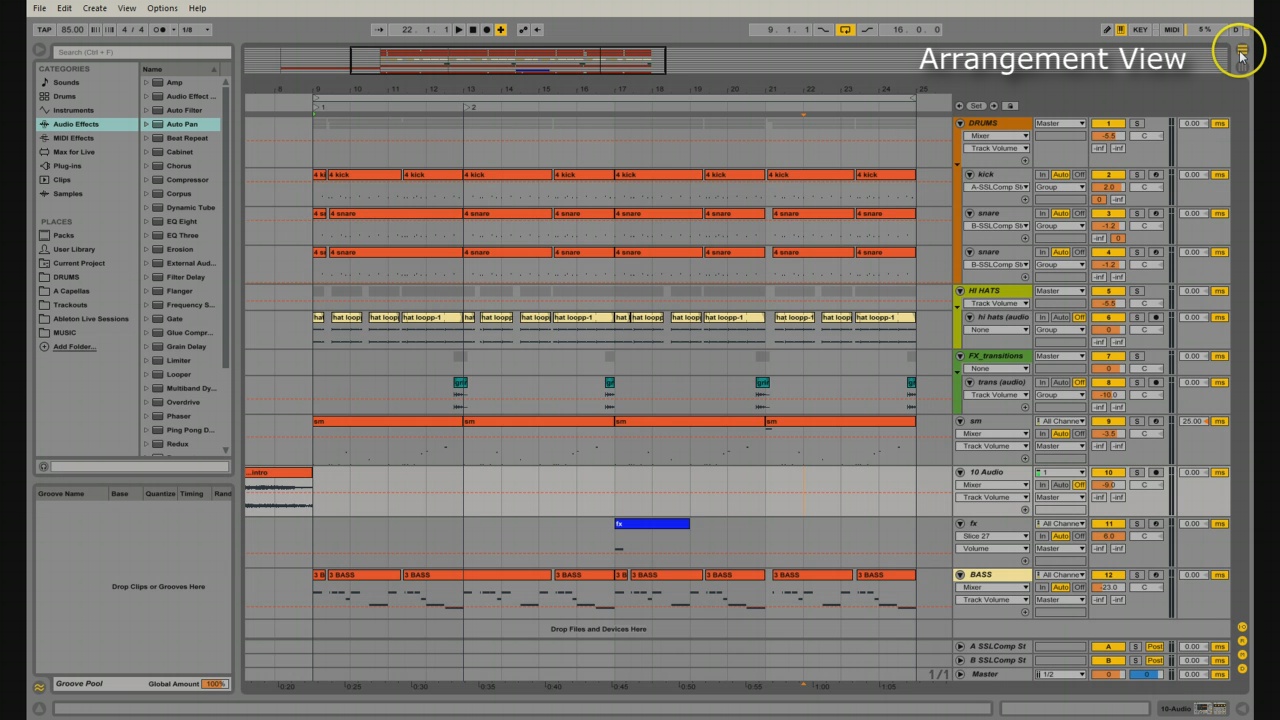Click the Add Folder link
The image size is (1280, 720).
pyautogui.click(x=74, y=347)
